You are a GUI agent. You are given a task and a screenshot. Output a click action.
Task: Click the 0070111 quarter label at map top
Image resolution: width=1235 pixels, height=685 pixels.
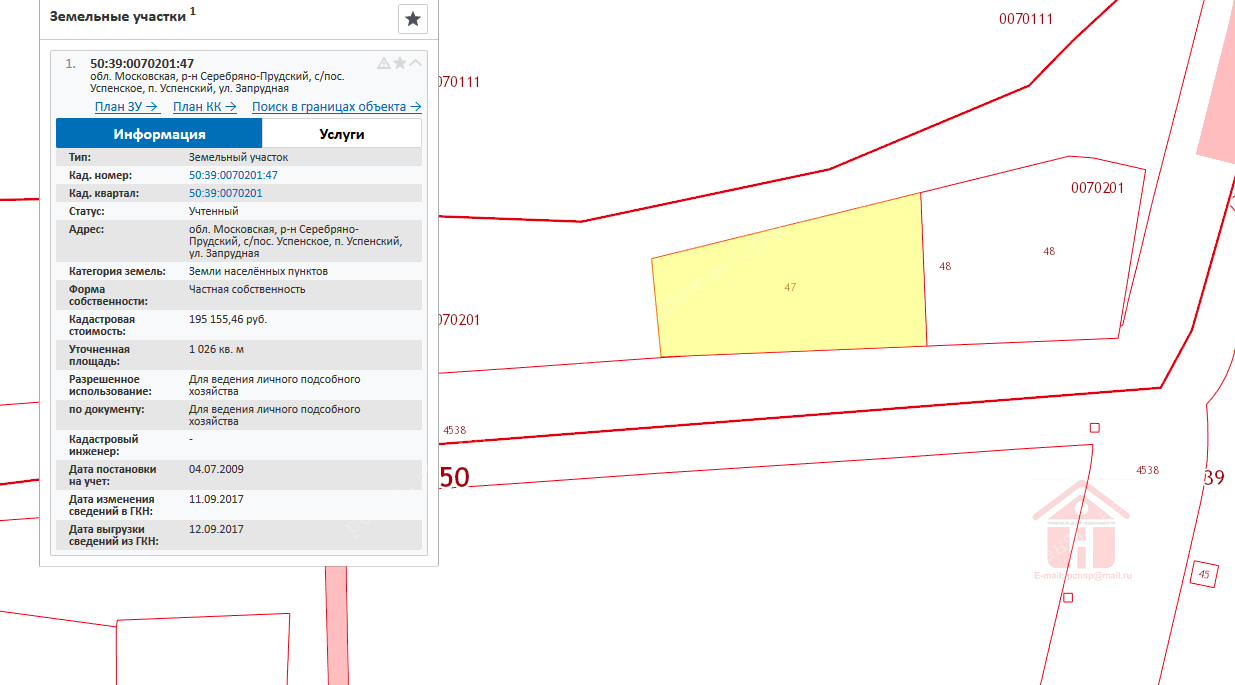(x=1026, y=19)
